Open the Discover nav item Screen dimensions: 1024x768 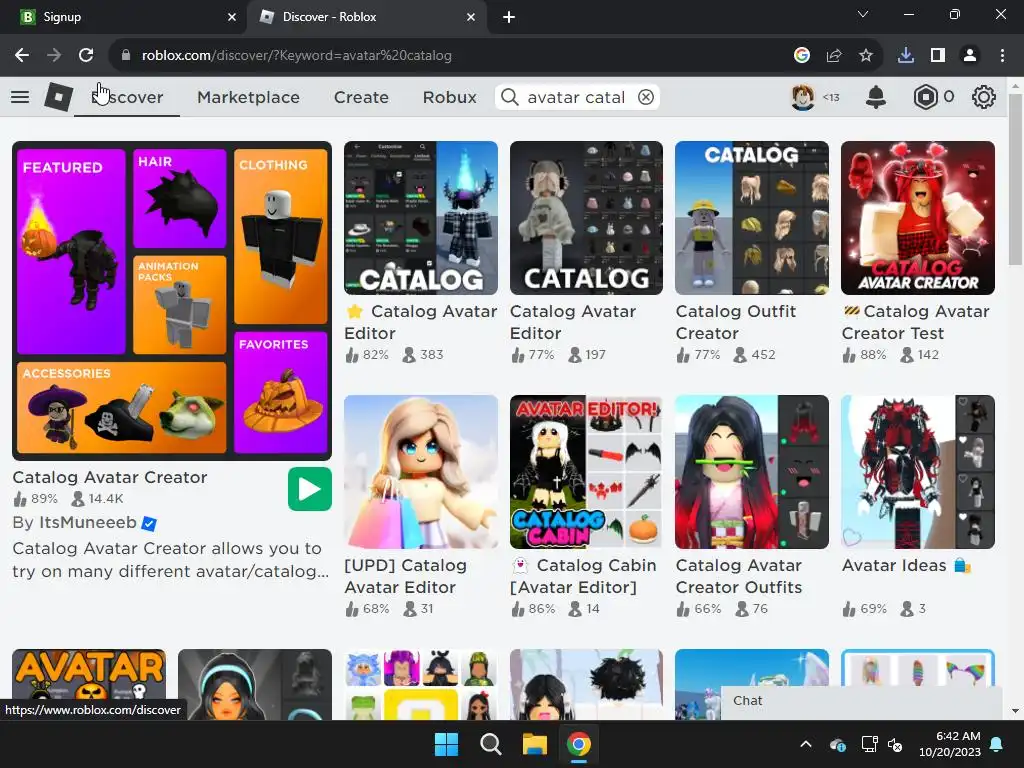(x=127, y=97)
